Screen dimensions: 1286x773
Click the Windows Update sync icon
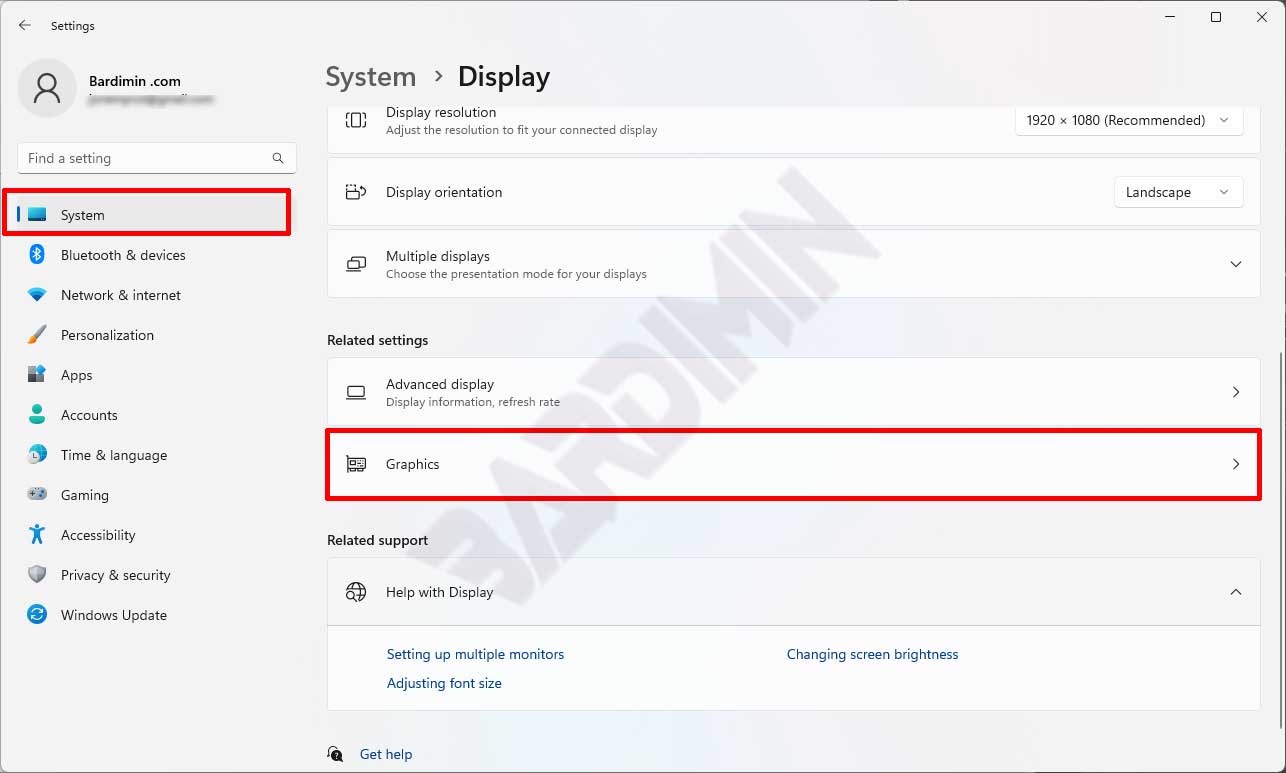tap(37, 615)
